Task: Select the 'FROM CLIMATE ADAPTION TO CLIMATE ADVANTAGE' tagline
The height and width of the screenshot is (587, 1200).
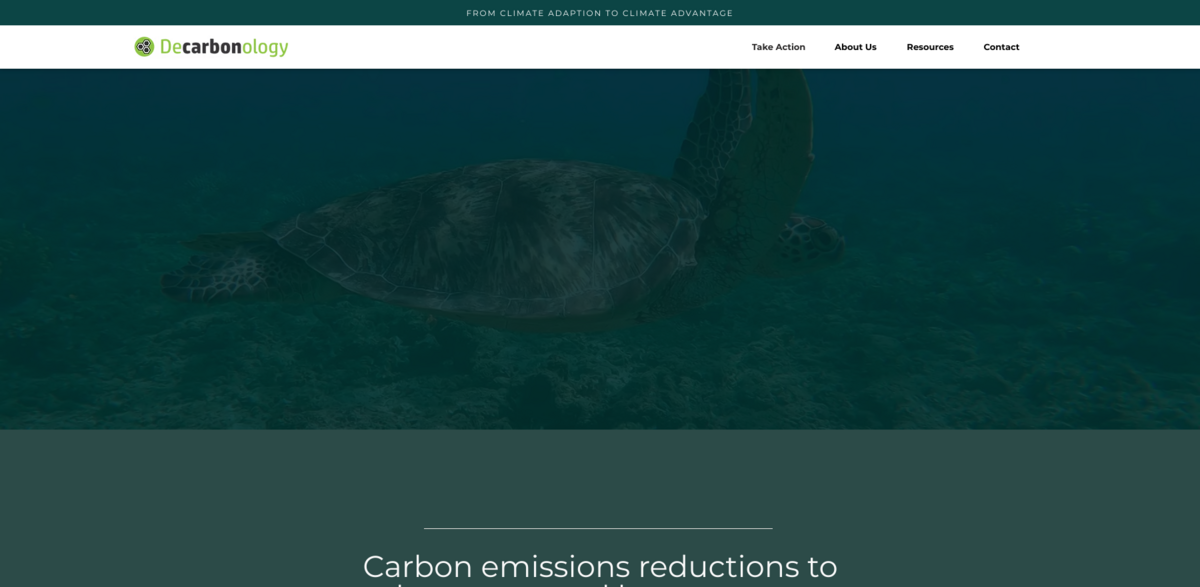Action: 599,13
